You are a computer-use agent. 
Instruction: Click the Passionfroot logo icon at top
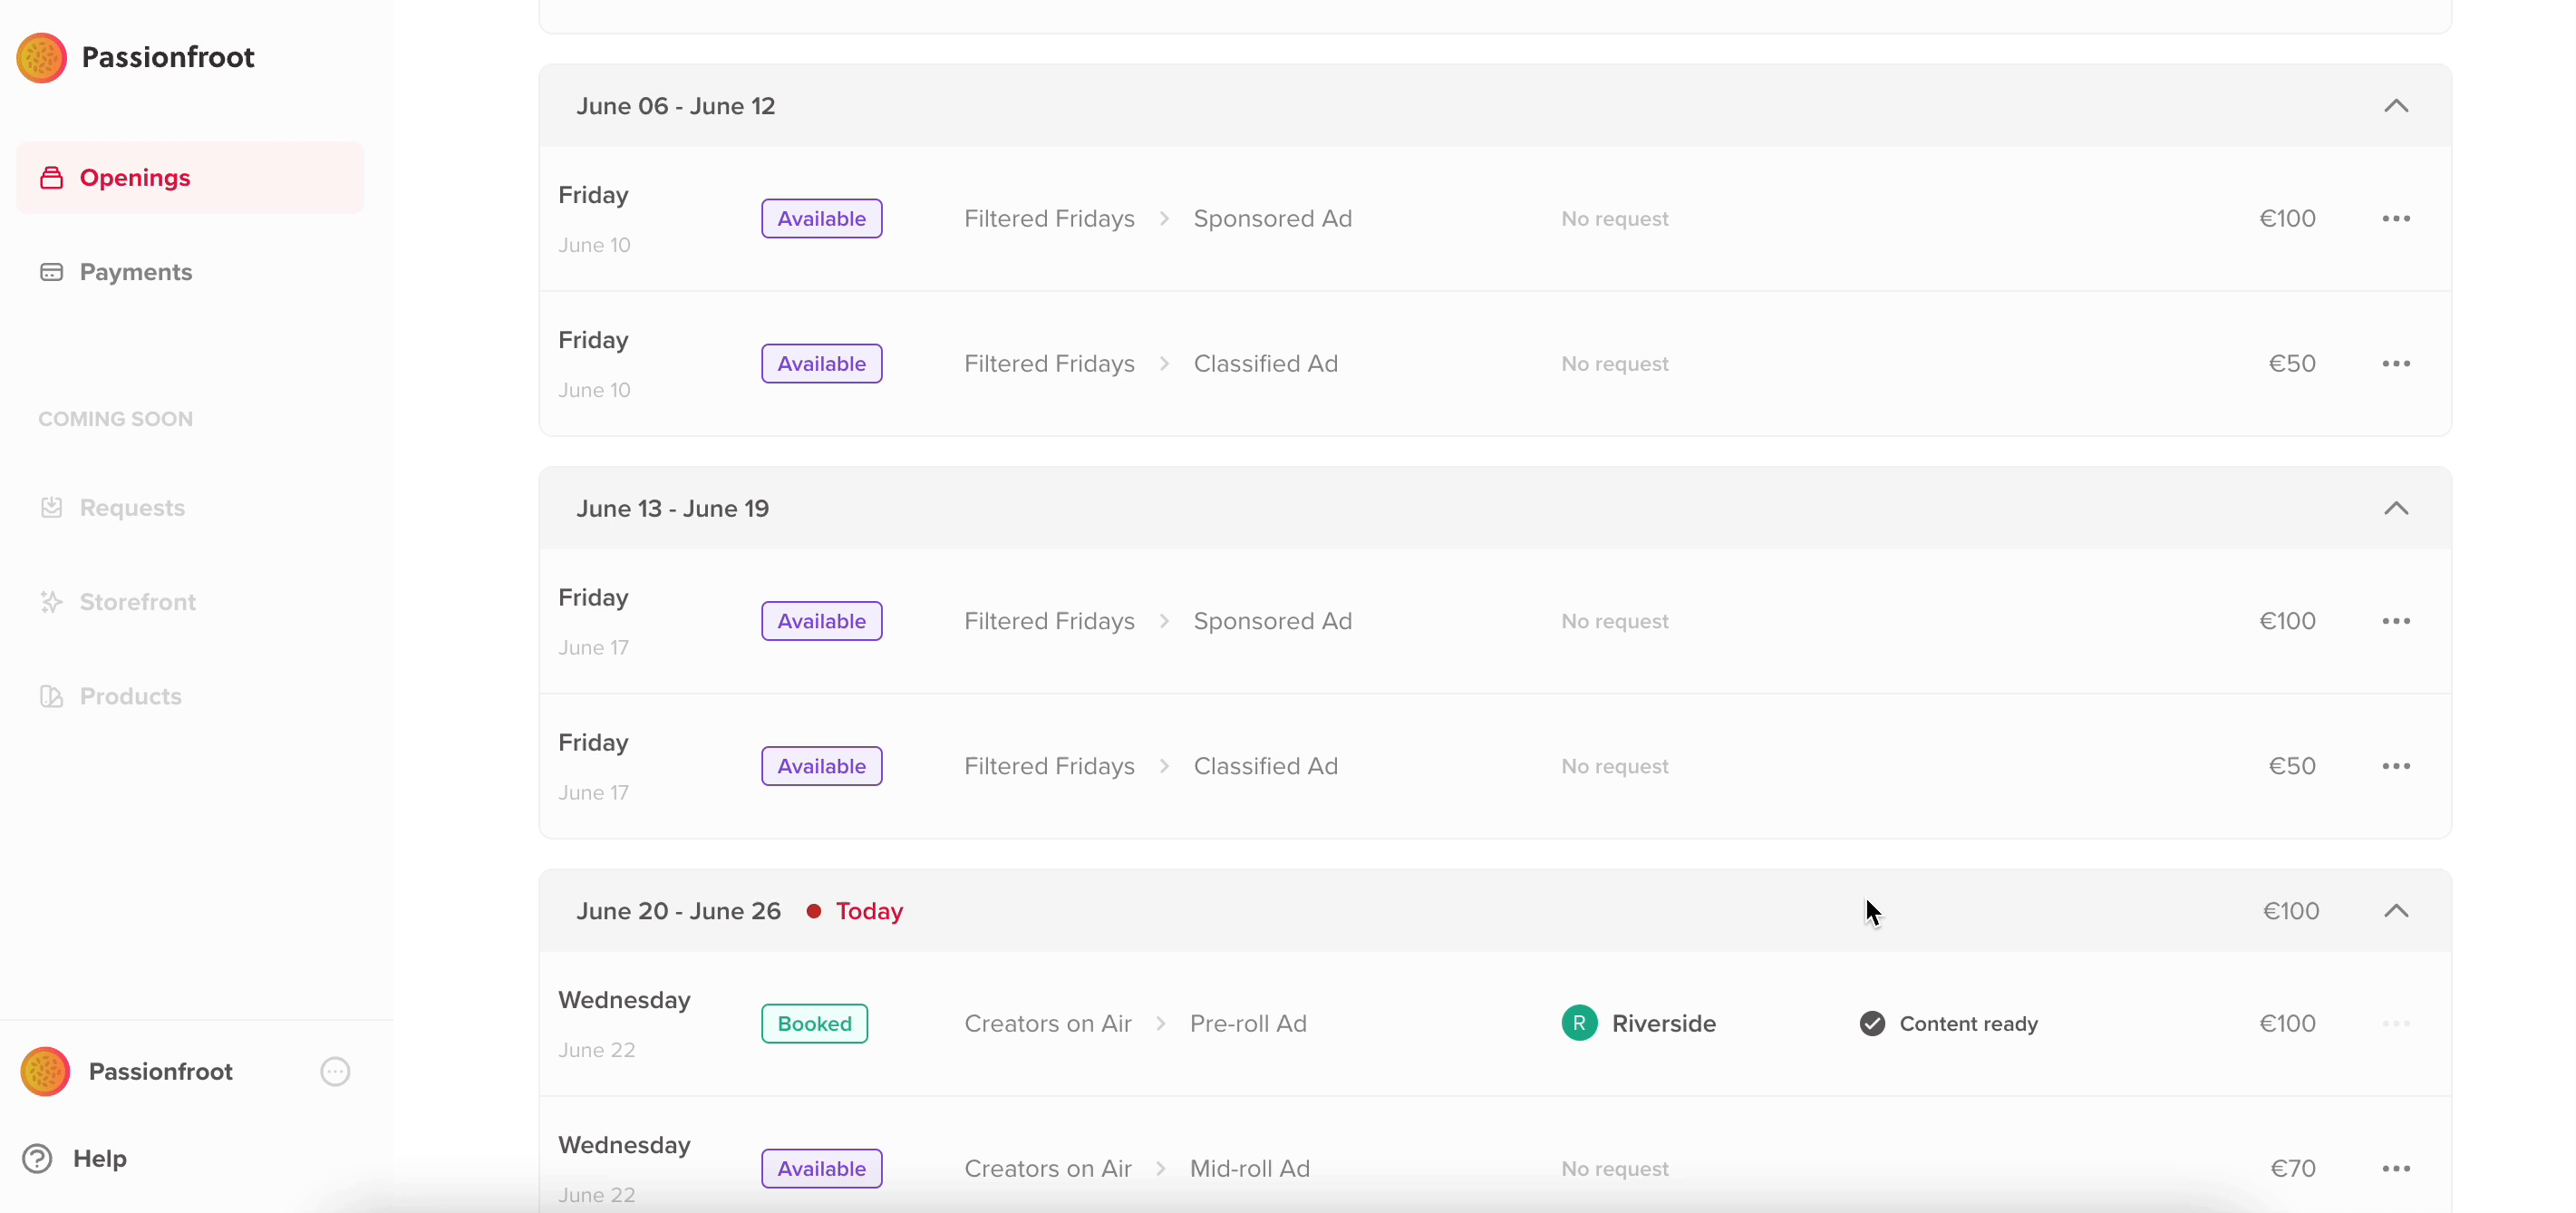pos(42,57)
